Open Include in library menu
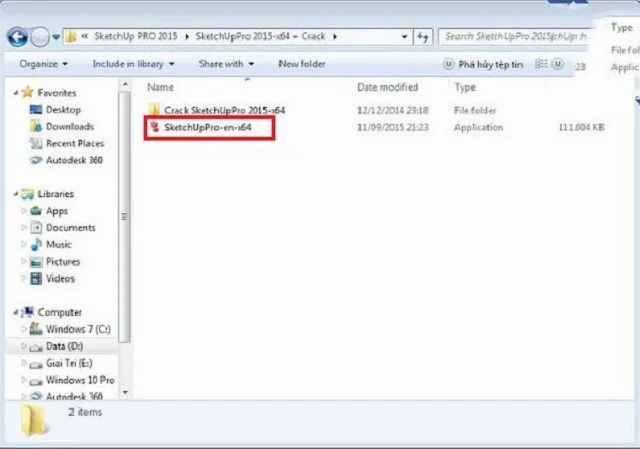This screenshot has width=640, height=449. (133, 64)
